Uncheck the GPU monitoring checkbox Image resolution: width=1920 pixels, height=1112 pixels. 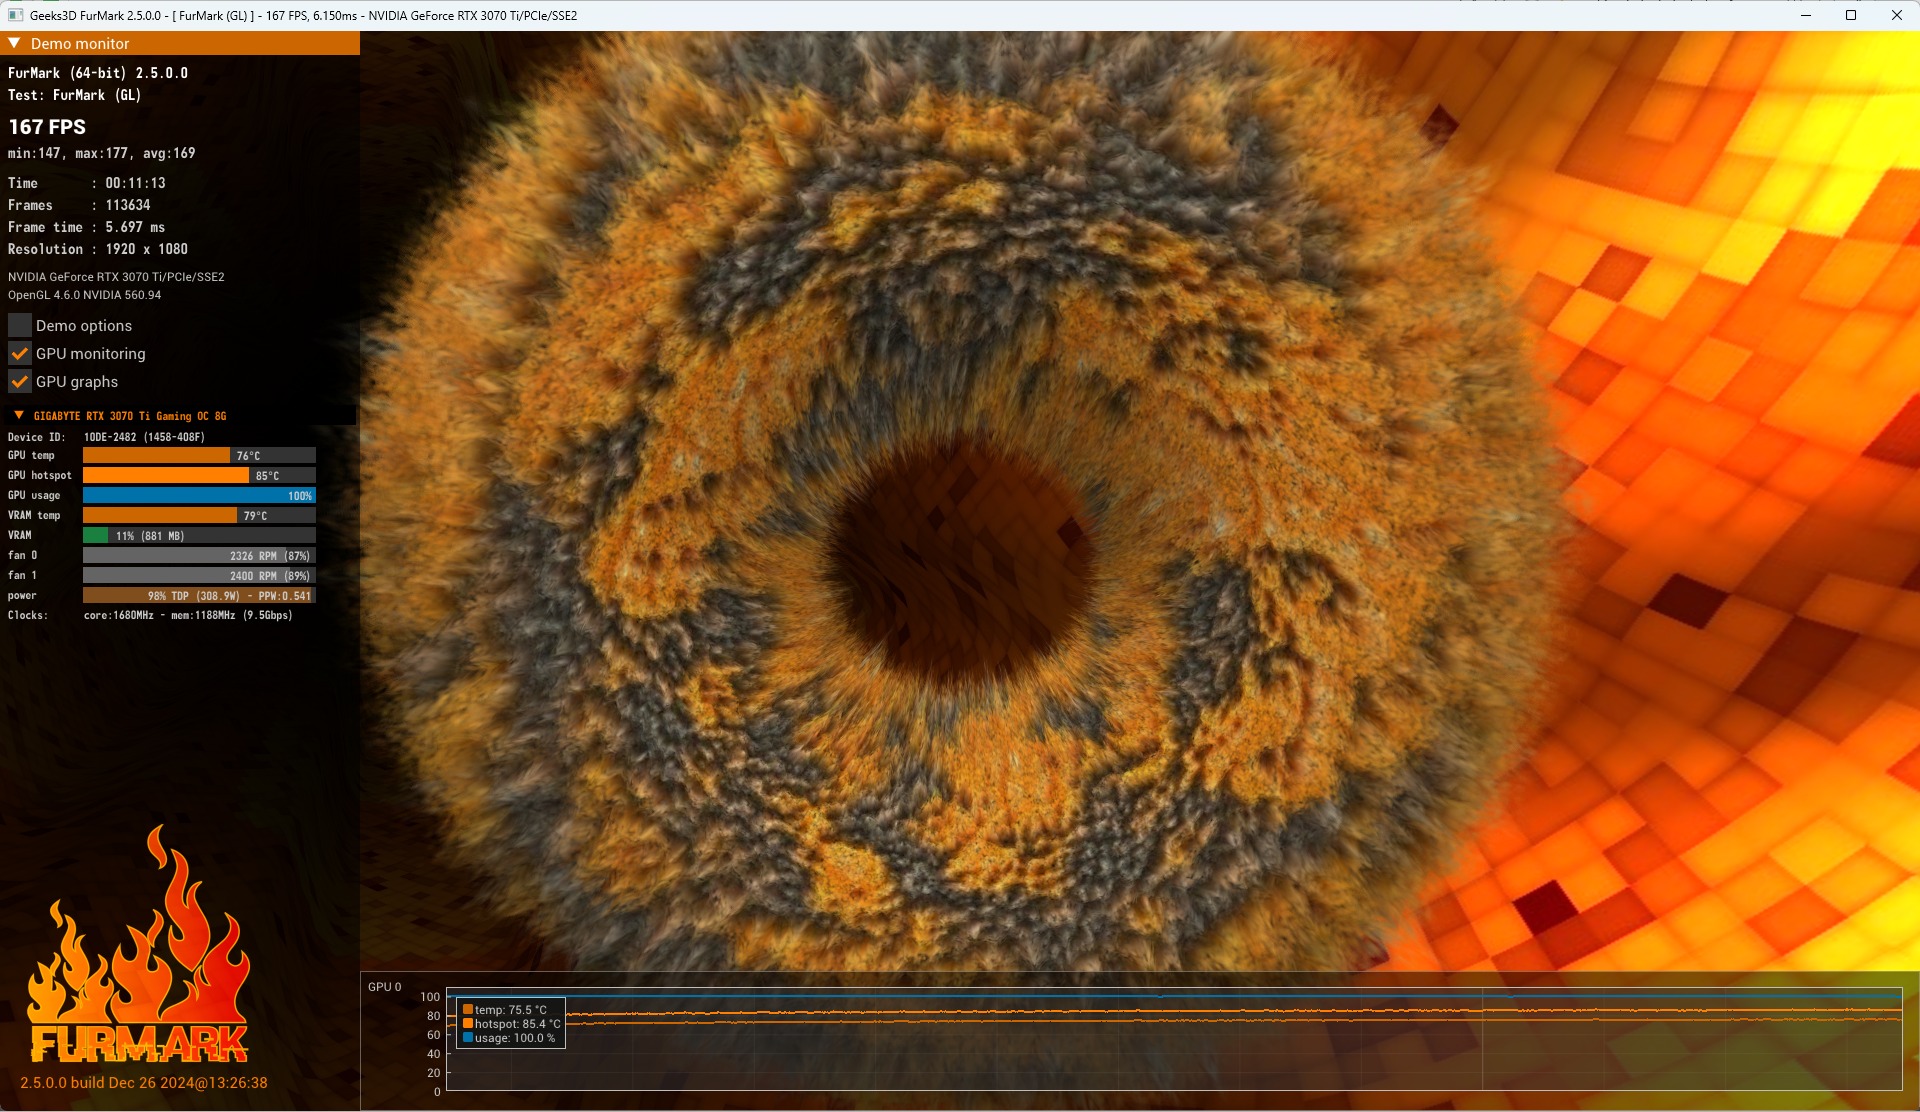[x=20, y=353]
